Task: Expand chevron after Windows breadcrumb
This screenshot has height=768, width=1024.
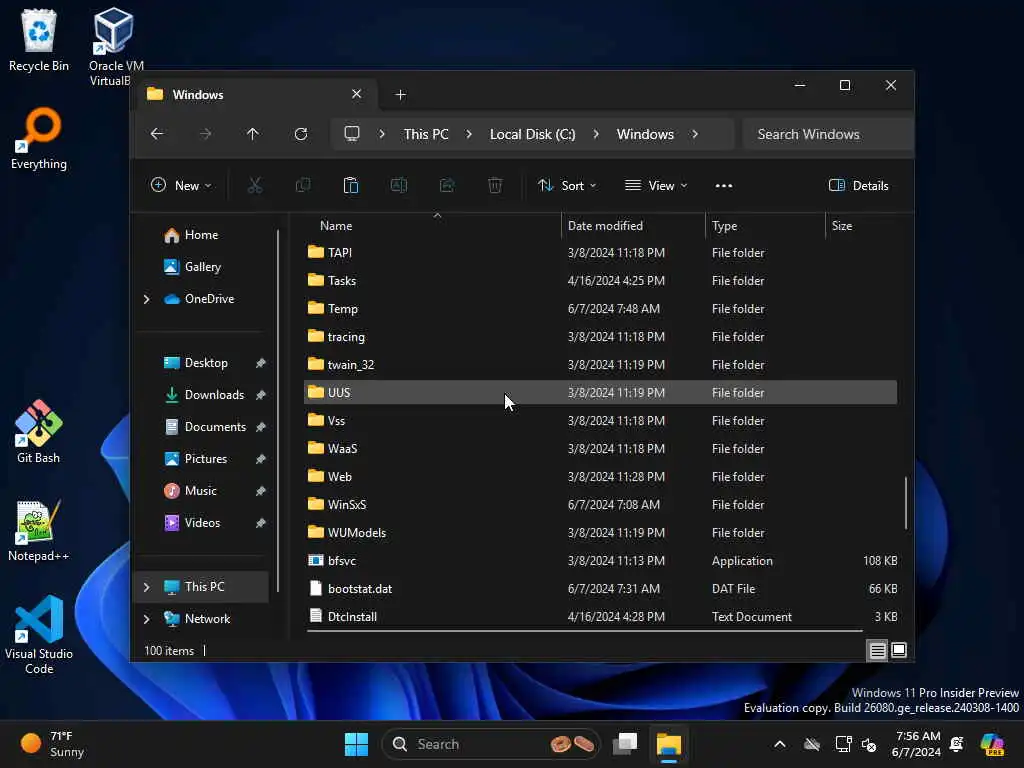Action: coord(695,134)
